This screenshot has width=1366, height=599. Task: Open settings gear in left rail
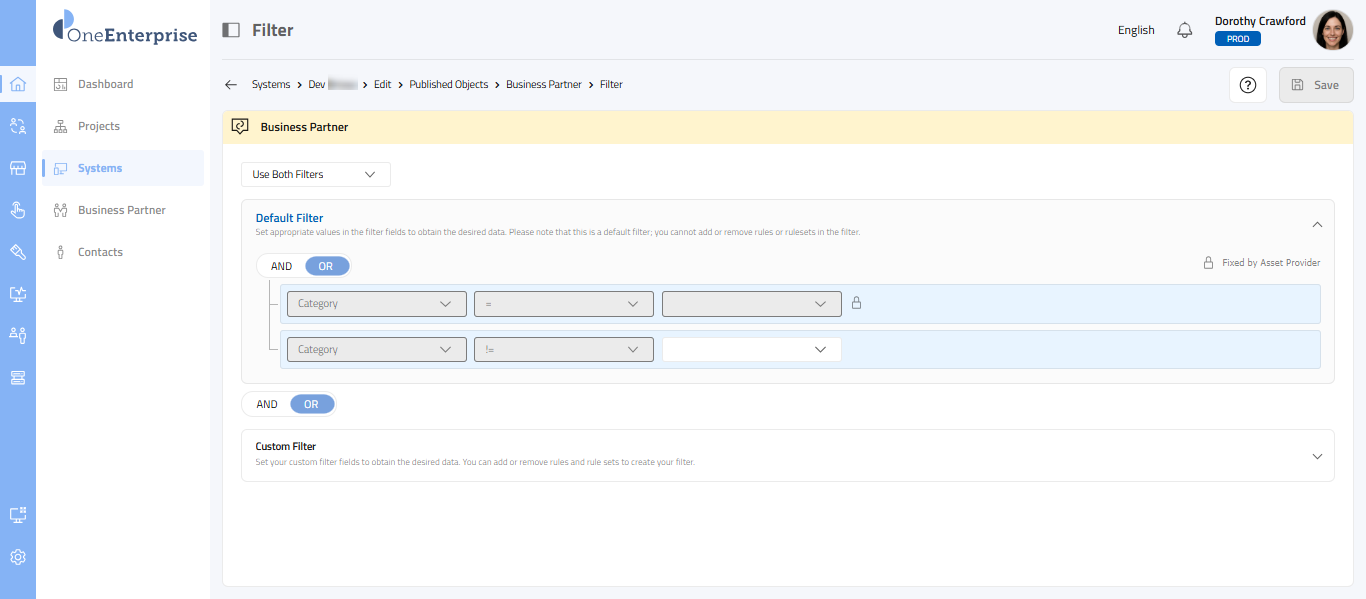pos(18,557)
